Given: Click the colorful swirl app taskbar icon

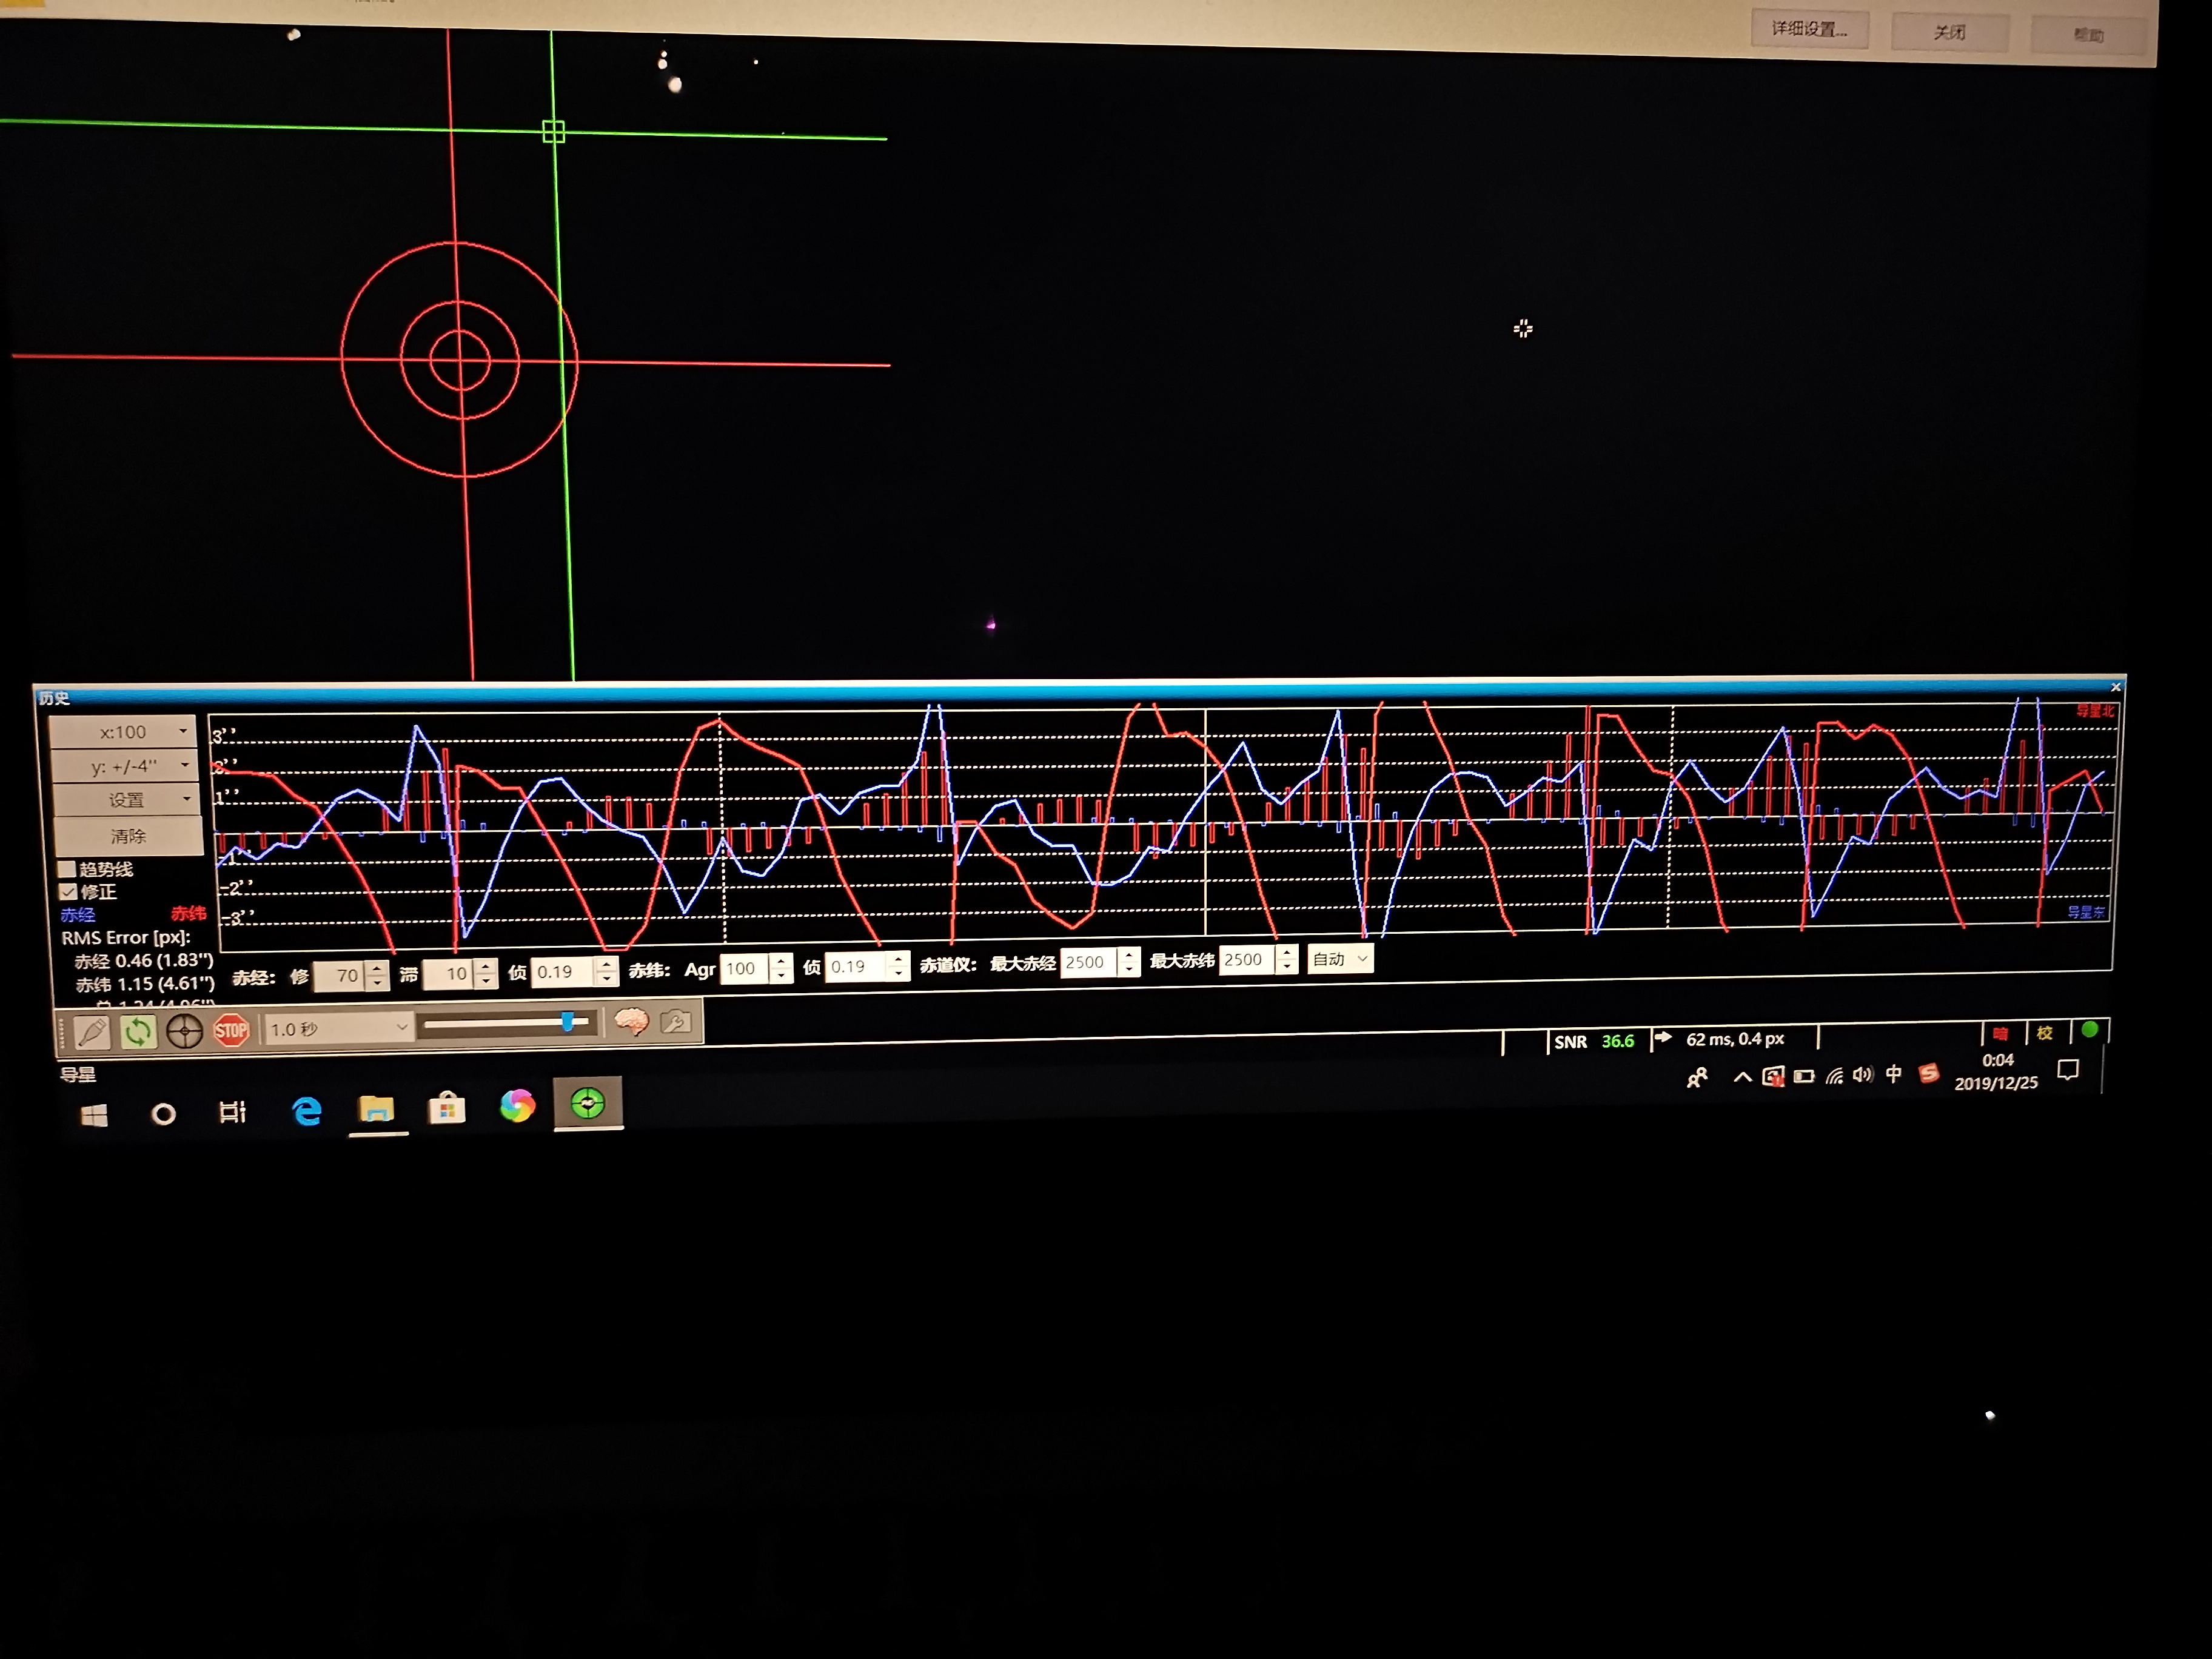Looking at the screenshot, I should tap(517, 1105).
